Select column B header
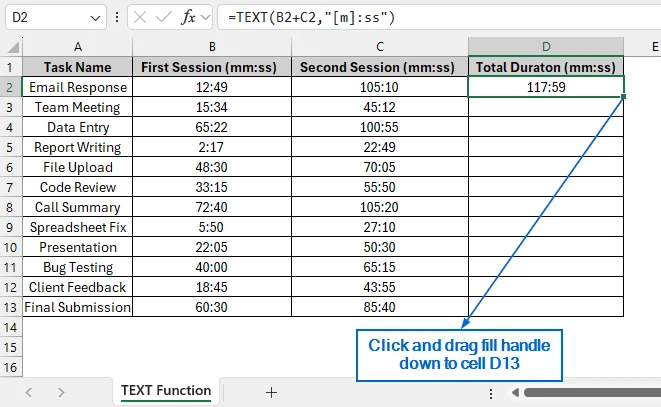Image resolution: width=661 pixels, height=407 pixels. pyautogui.click(x=212, y=46)
